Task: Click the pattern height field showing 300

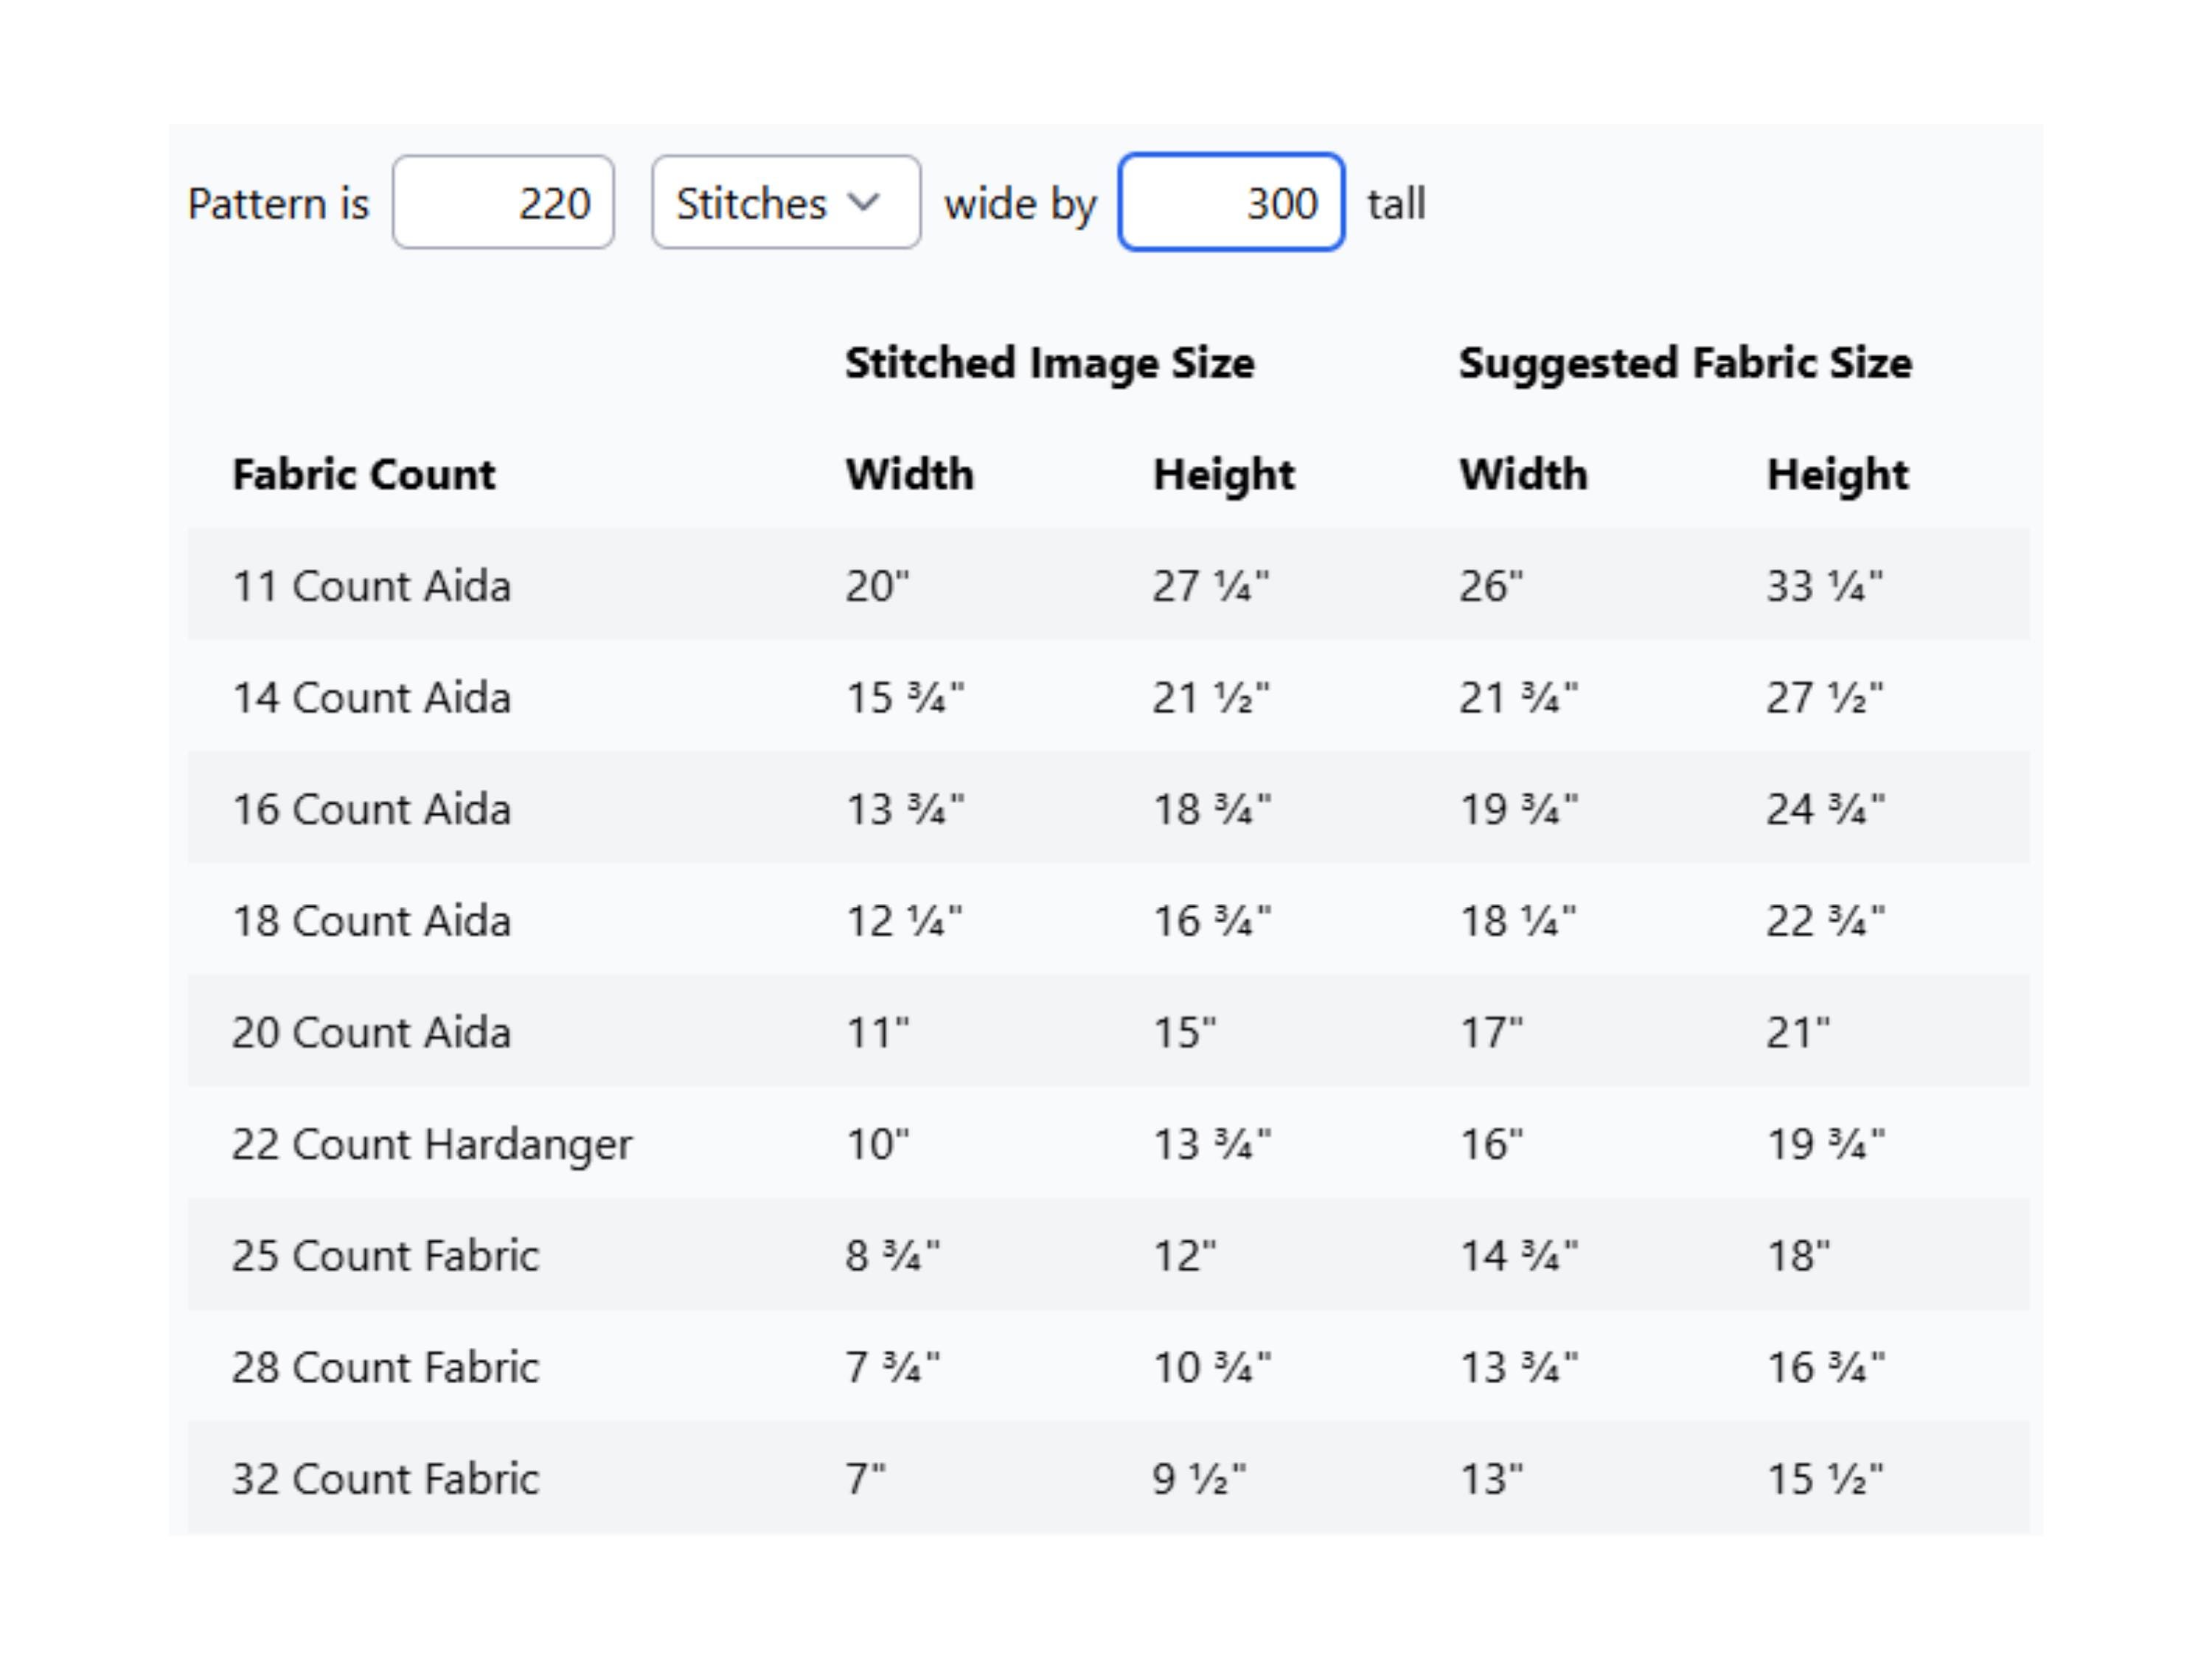Action: click(1231, 202)
